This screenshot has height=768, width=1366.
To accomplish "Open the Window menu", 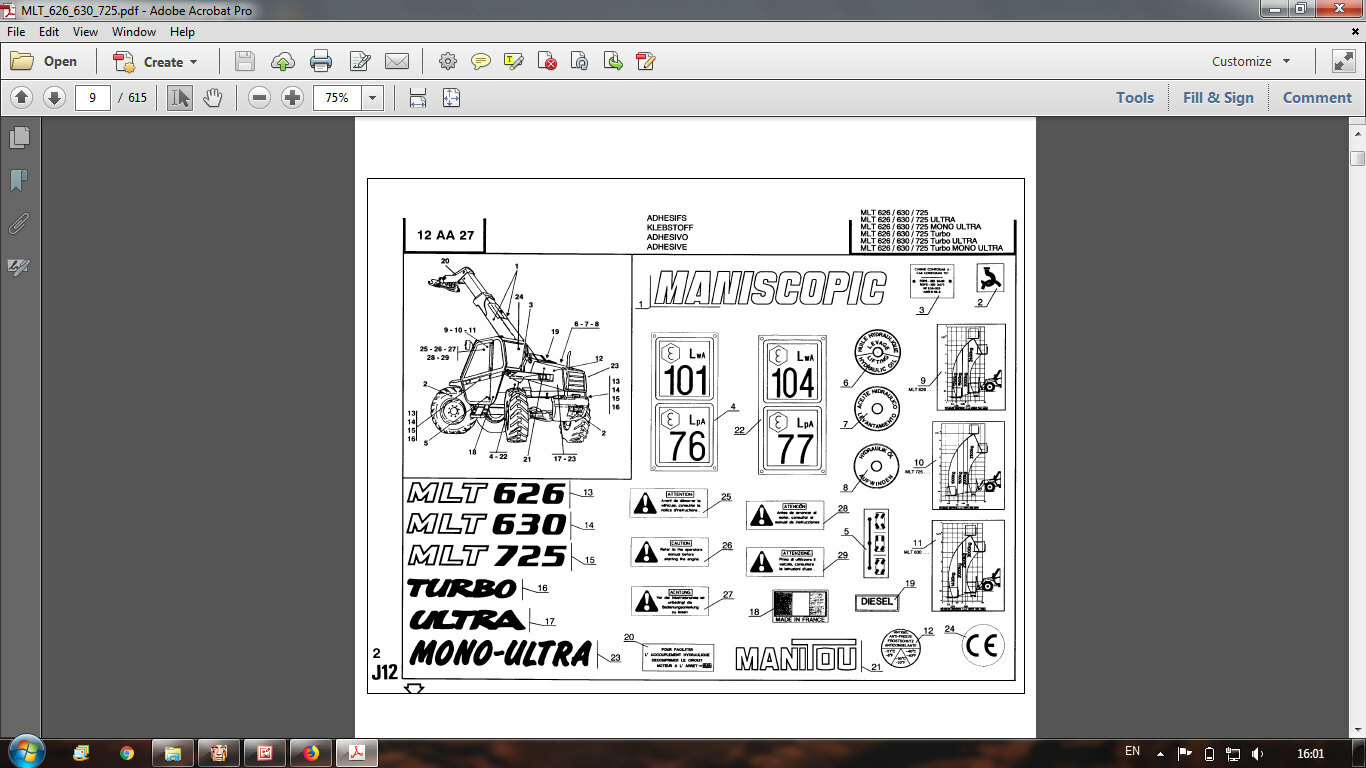I will pyautogui.click(x=134, y=32).
